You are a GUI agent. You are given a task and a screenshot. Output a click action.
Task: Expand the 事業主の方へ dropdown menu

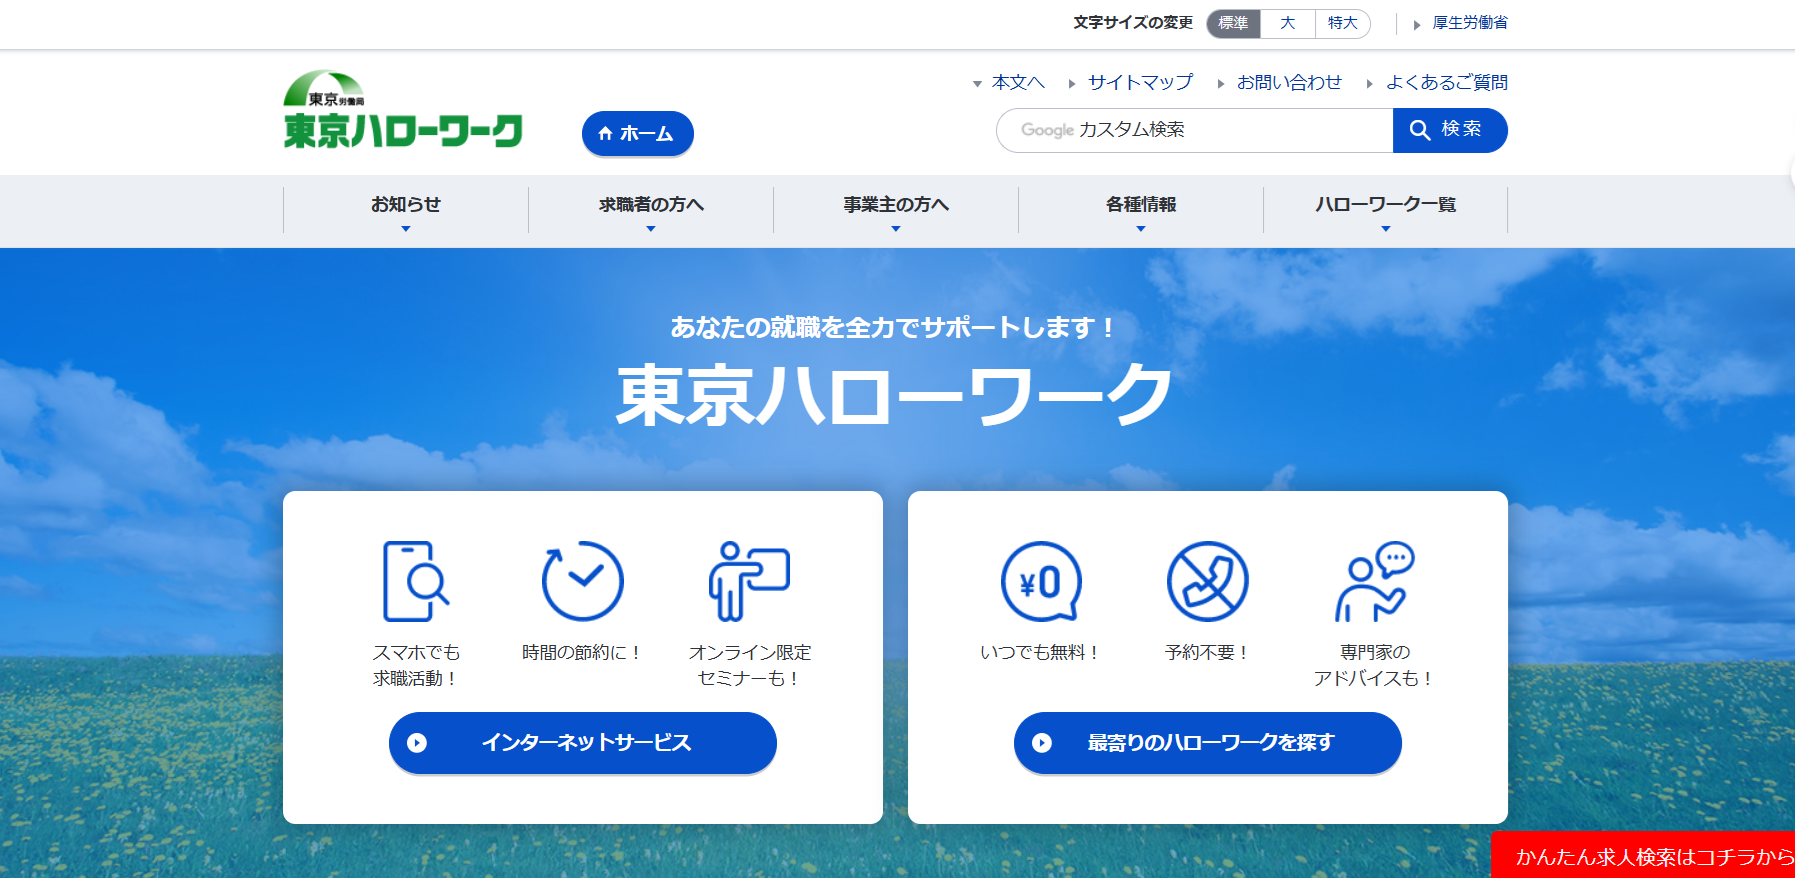pyautogui.click(x=896, y=210)
